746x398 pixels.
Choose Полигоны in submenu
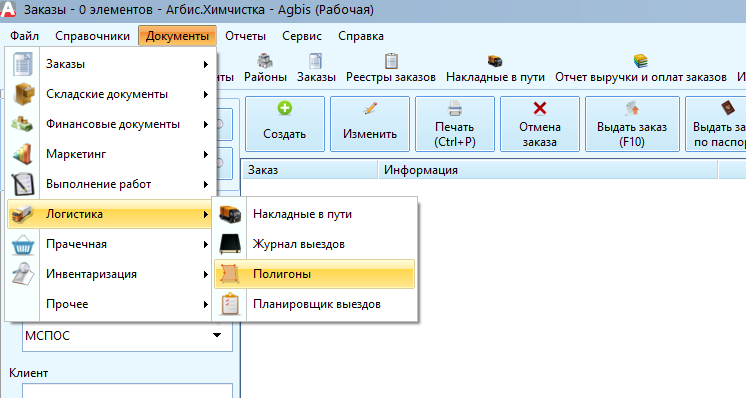click(x=315, y=274)
